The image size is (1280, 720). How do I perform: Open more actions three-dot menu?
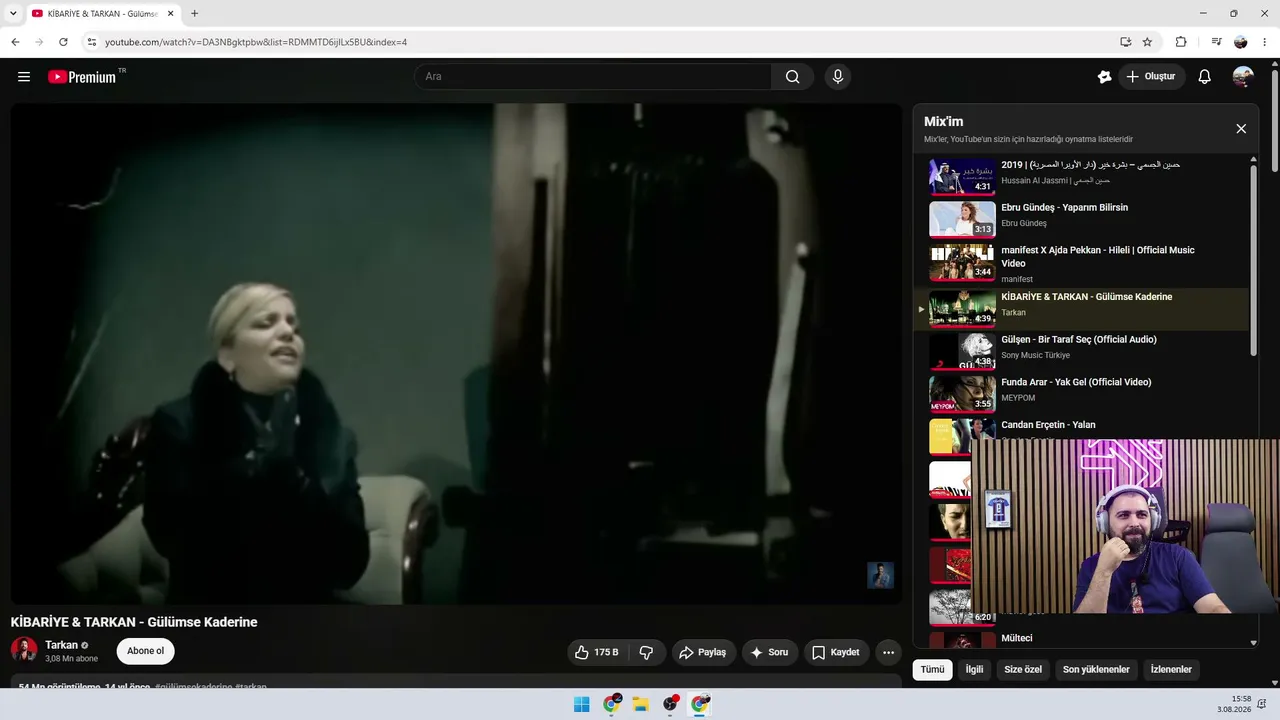point(888,652)
